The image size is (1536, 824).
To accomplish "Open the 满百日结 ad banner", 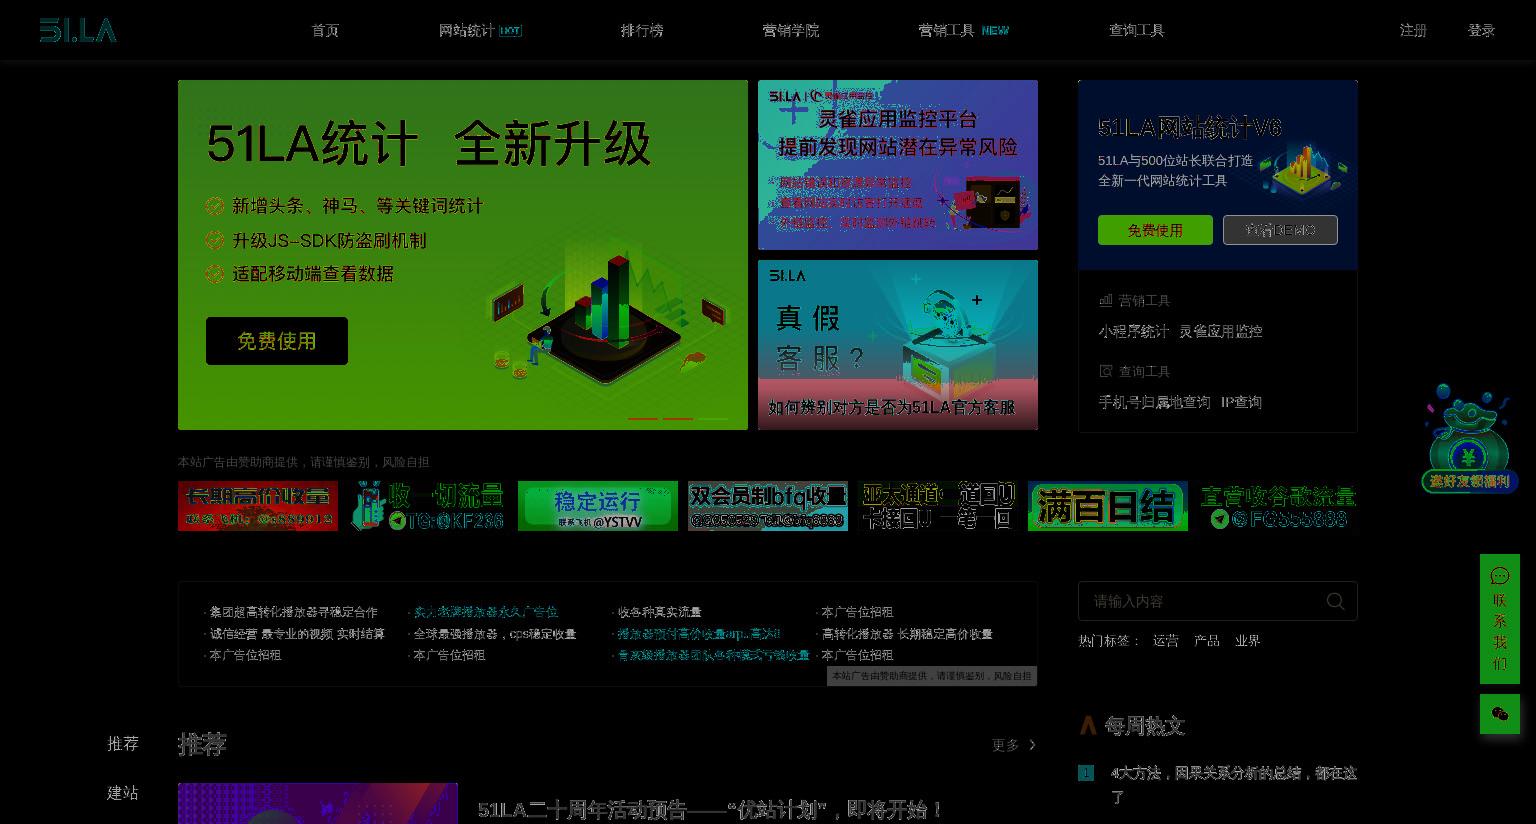I will (1108, 506).
